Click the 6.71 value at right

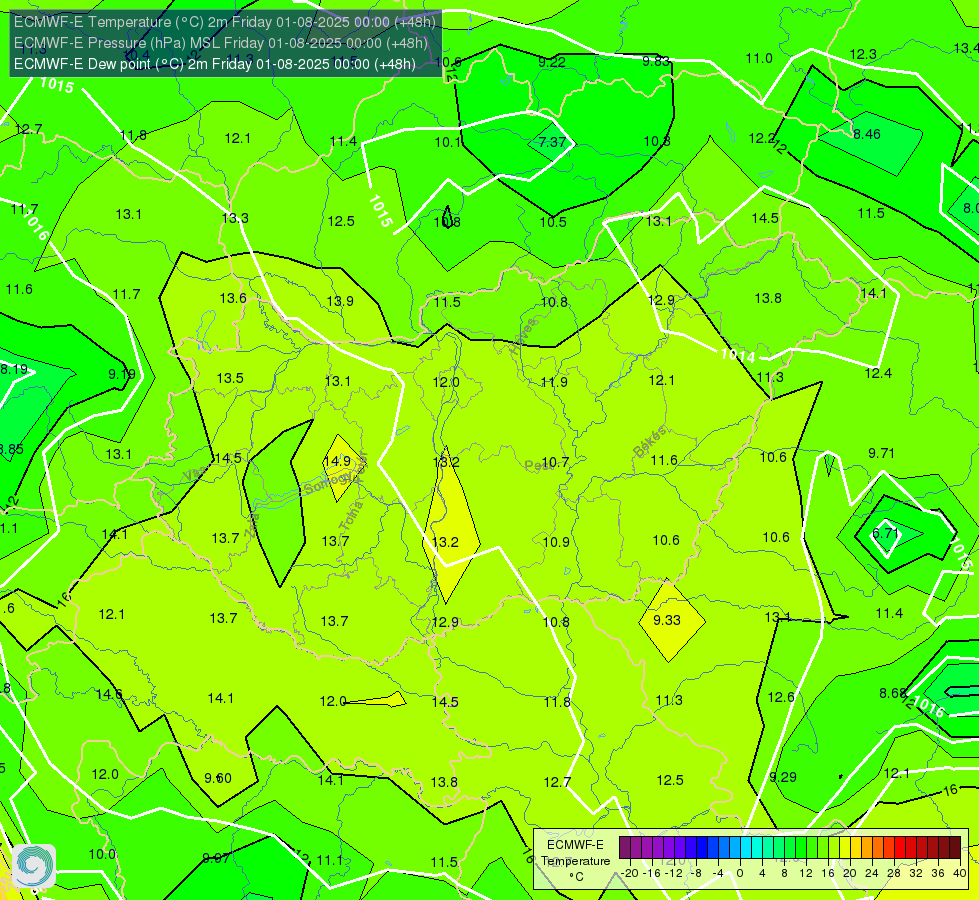[885, 533]
